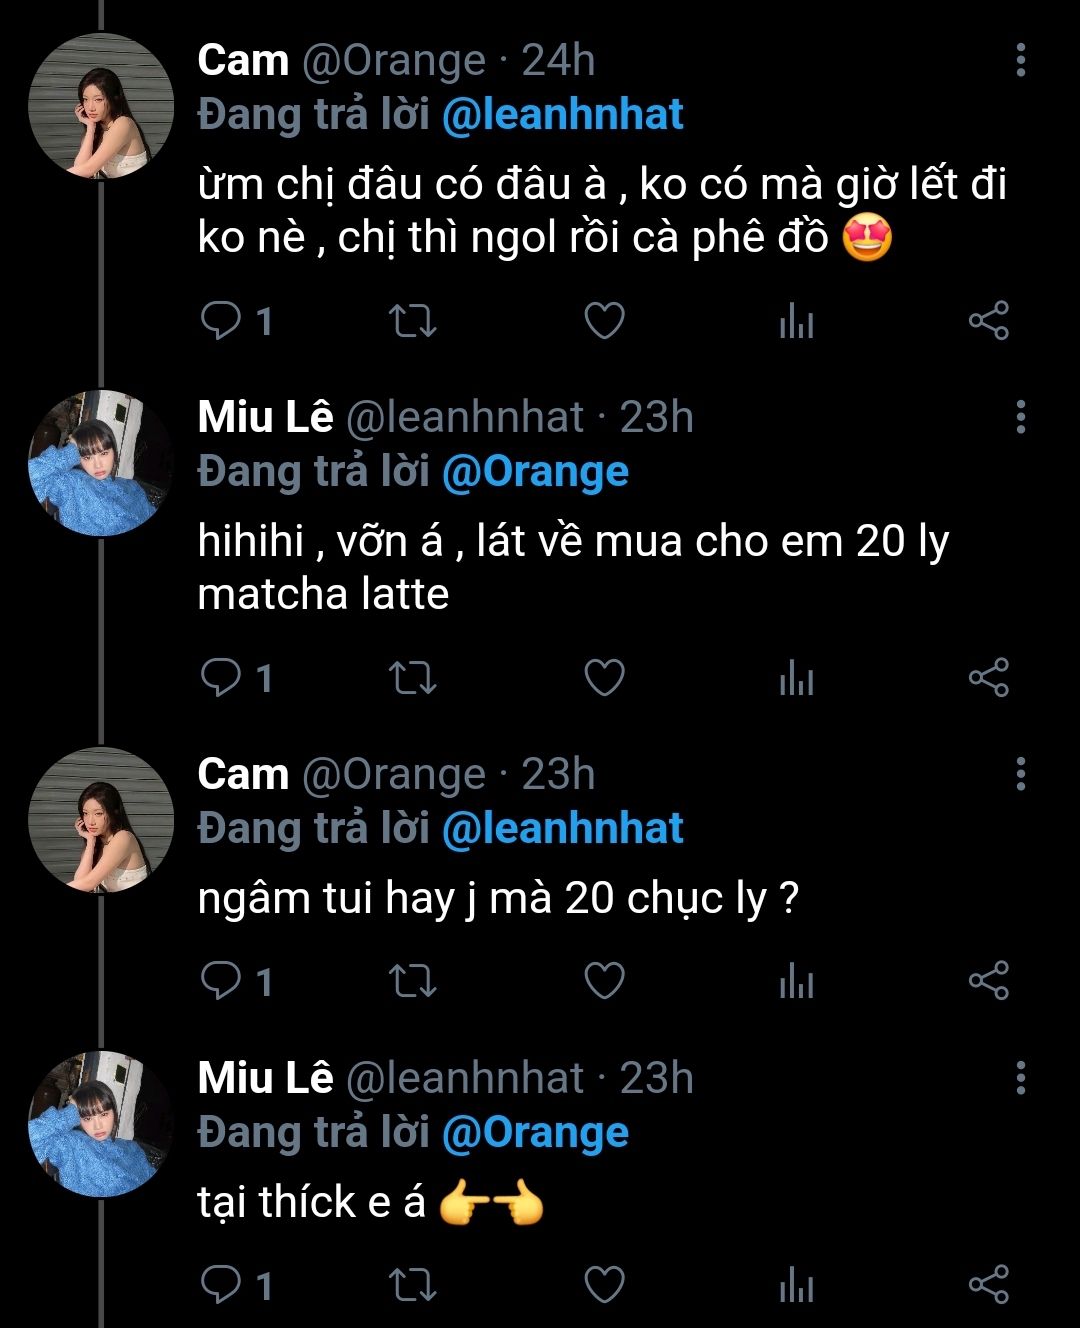Retweet Cam's "20 chục ly" tweet
The width and height of the screenshot is (1080, 1328).
coord(412,981)
